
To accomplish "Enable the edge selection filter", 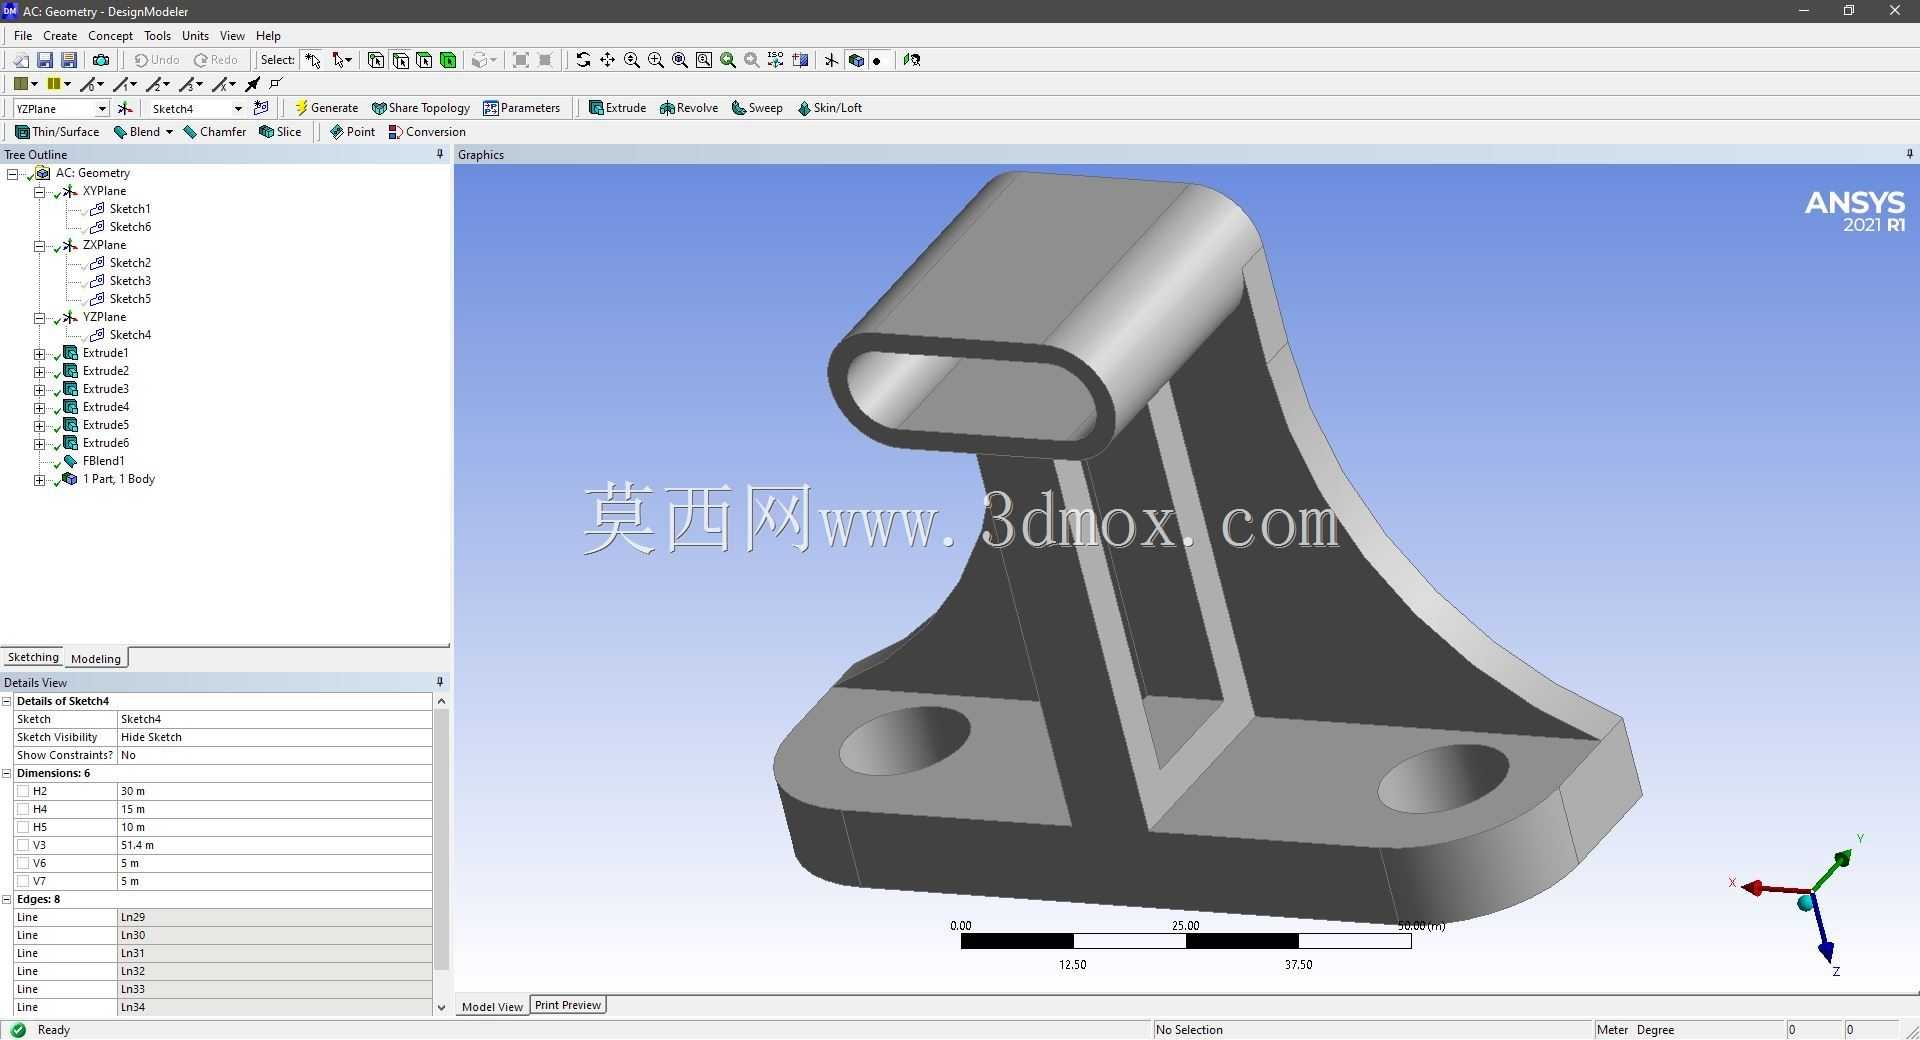I will (x=400, y=60).
